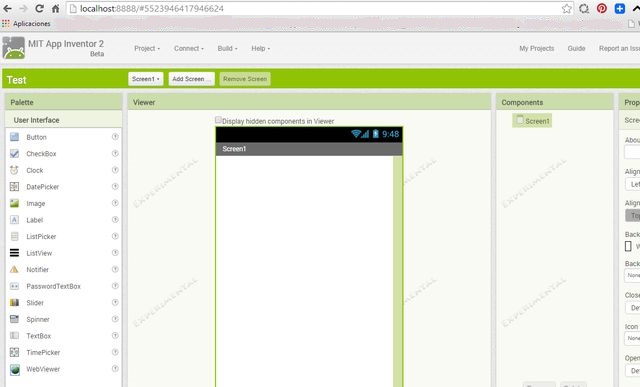Select Screen1 in the Components tree
The image size is (640, 387).
click(x=532, y=121)
